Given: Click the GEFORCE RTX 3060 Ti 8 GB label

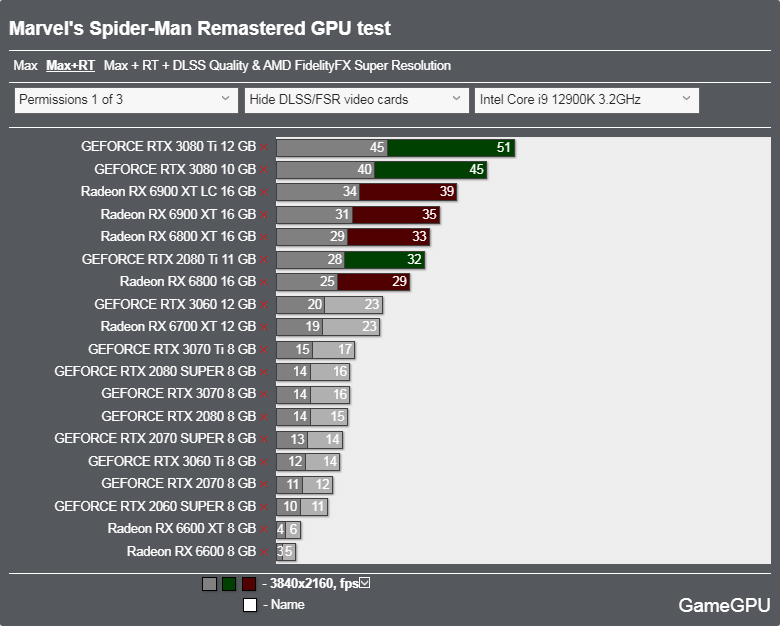Looking at the screenshot, I should point(172,461).
